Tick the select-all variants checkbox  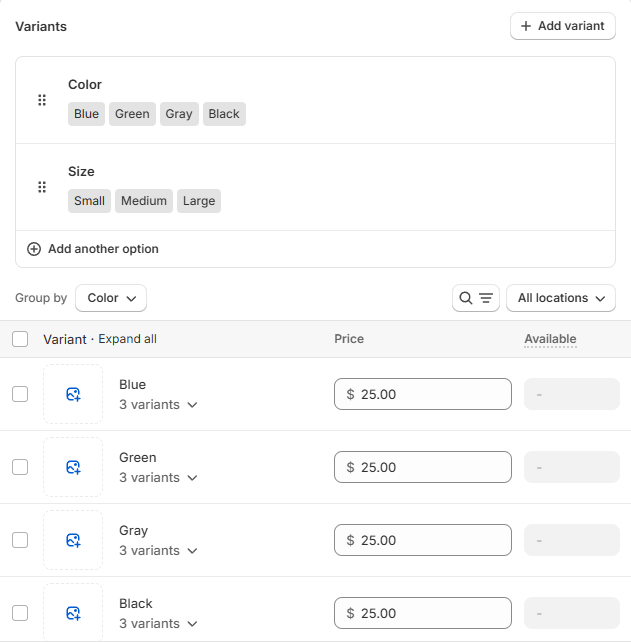point(20,339)
